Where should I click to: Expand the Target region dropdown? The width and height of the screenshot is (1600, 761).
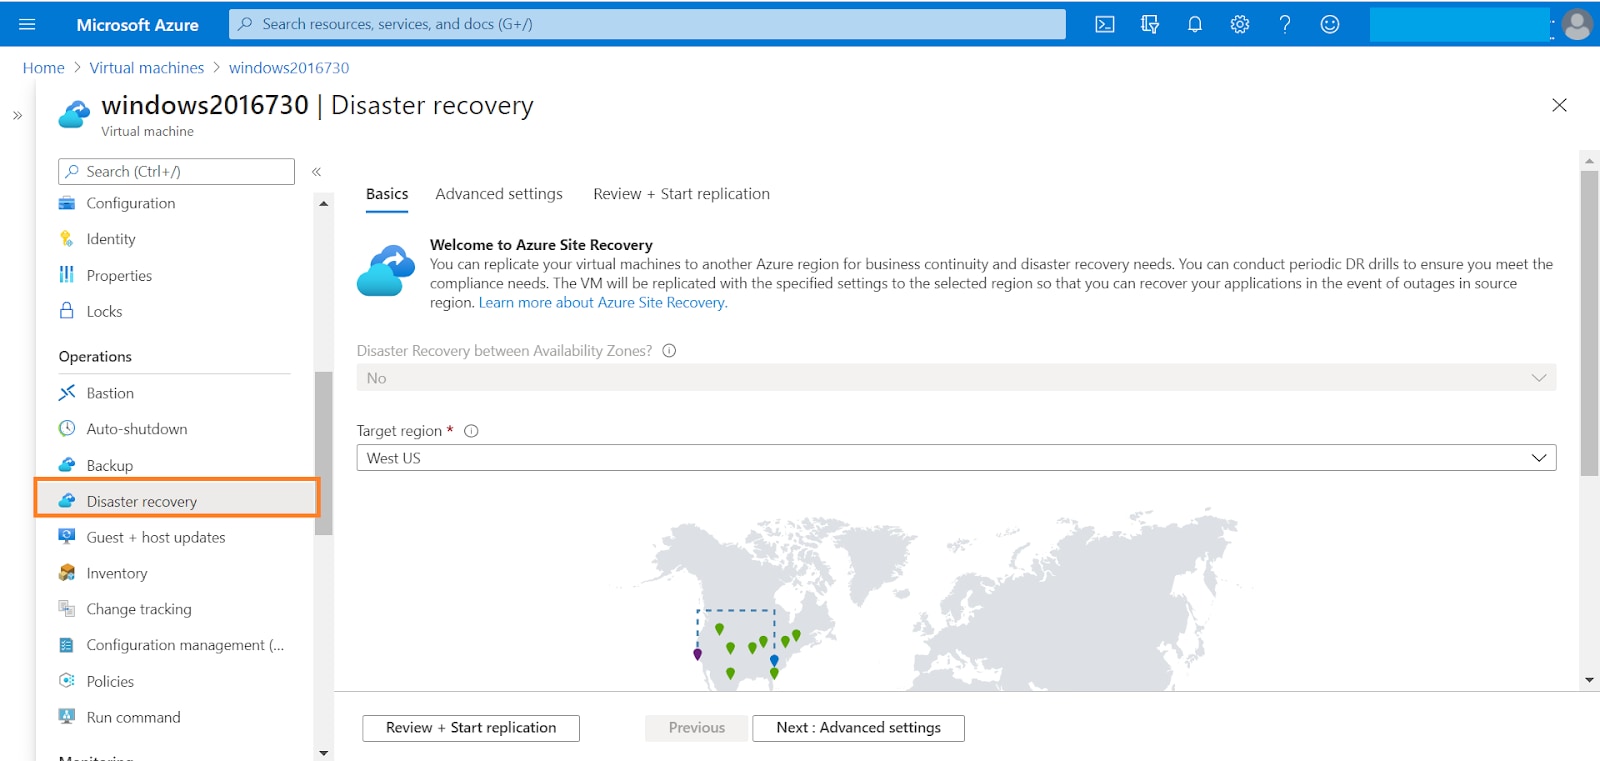[955, 458]
